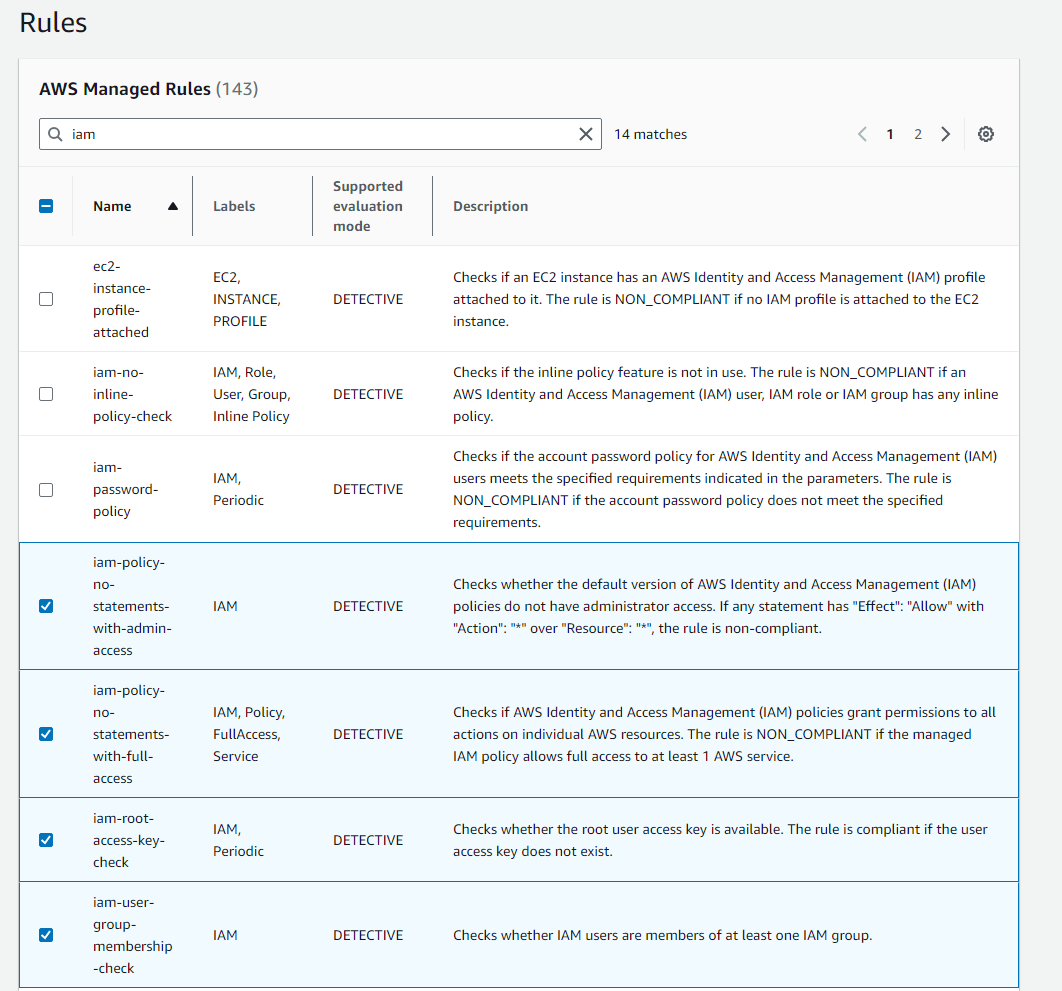Sort by Name ascending arrow
Screen dimensions: 1062x991
point(173,206)
